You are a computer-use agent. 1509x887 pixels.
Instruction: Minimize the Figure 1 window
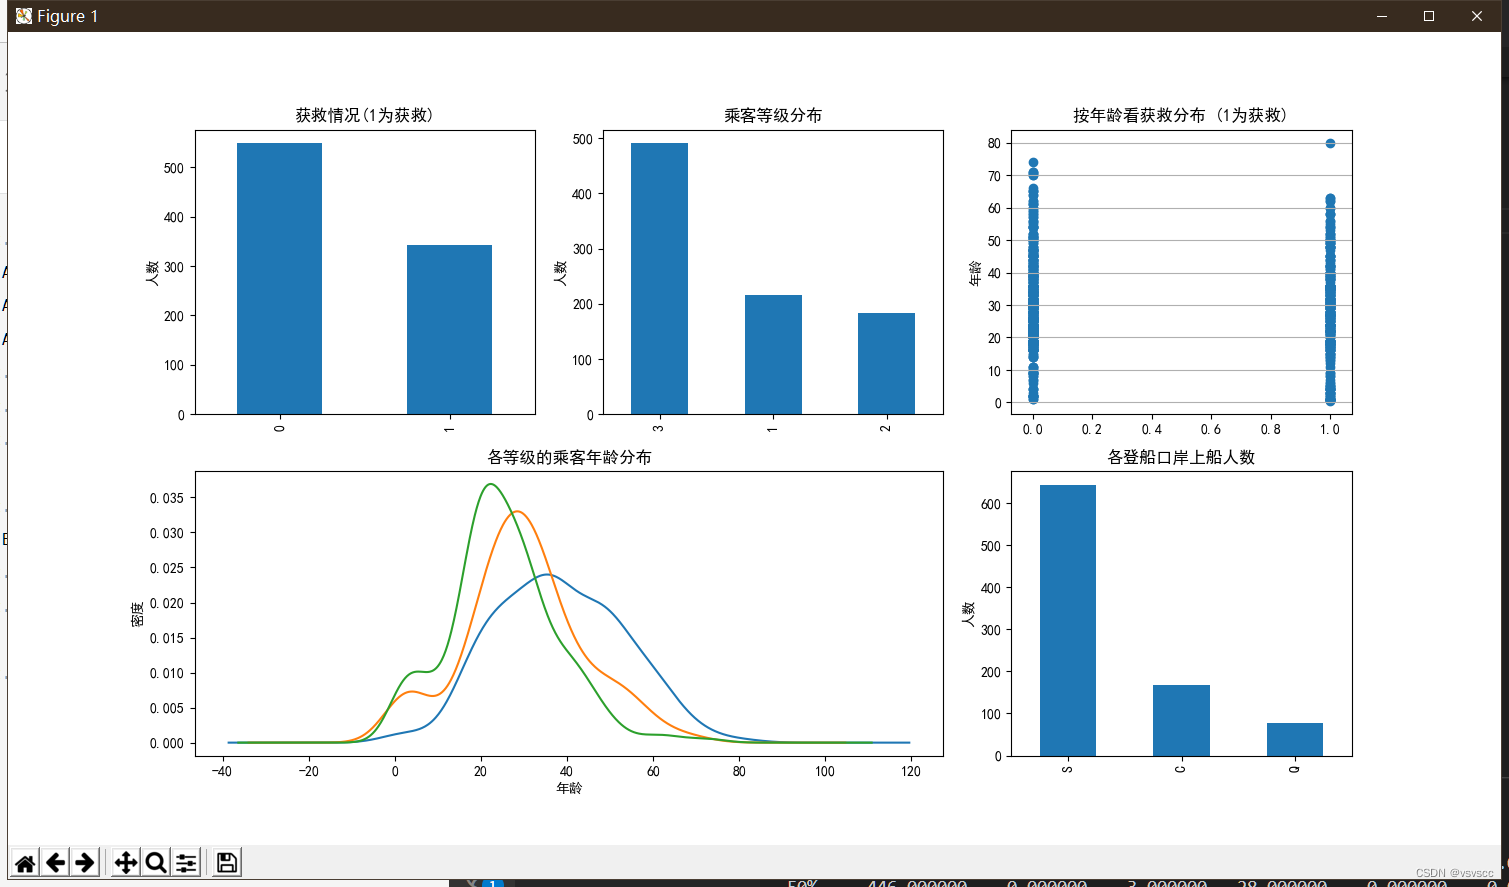tap(1383, 16)
